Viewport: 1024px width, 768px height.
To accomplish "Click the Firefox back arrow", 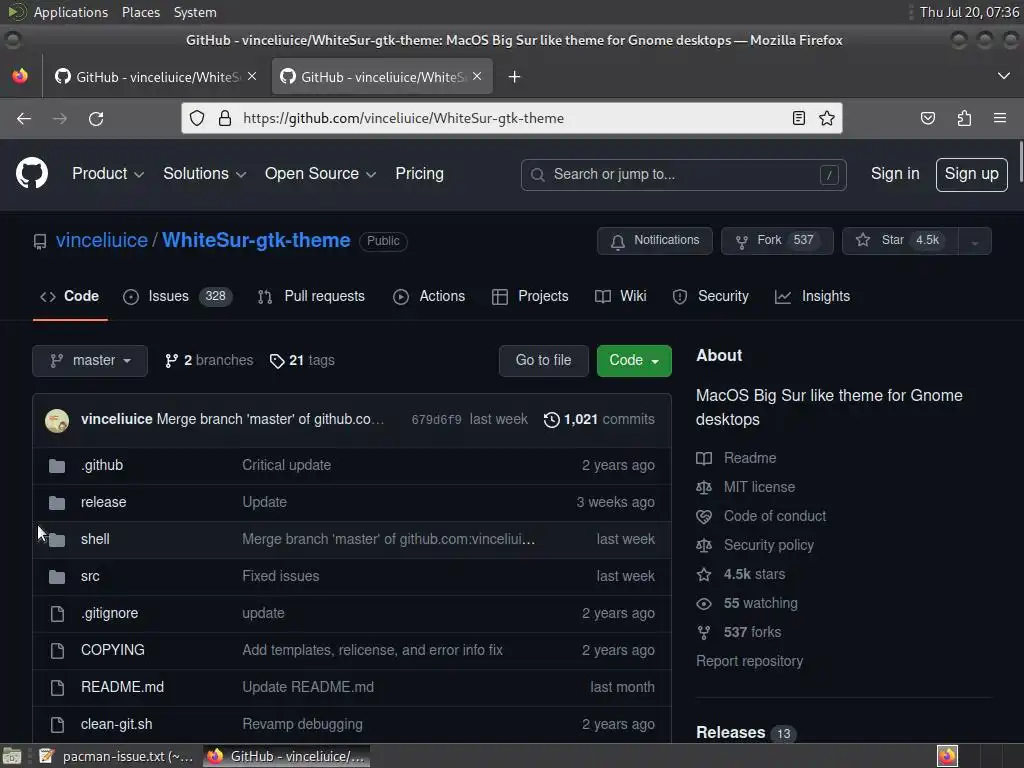I will [x=24, y=118].
